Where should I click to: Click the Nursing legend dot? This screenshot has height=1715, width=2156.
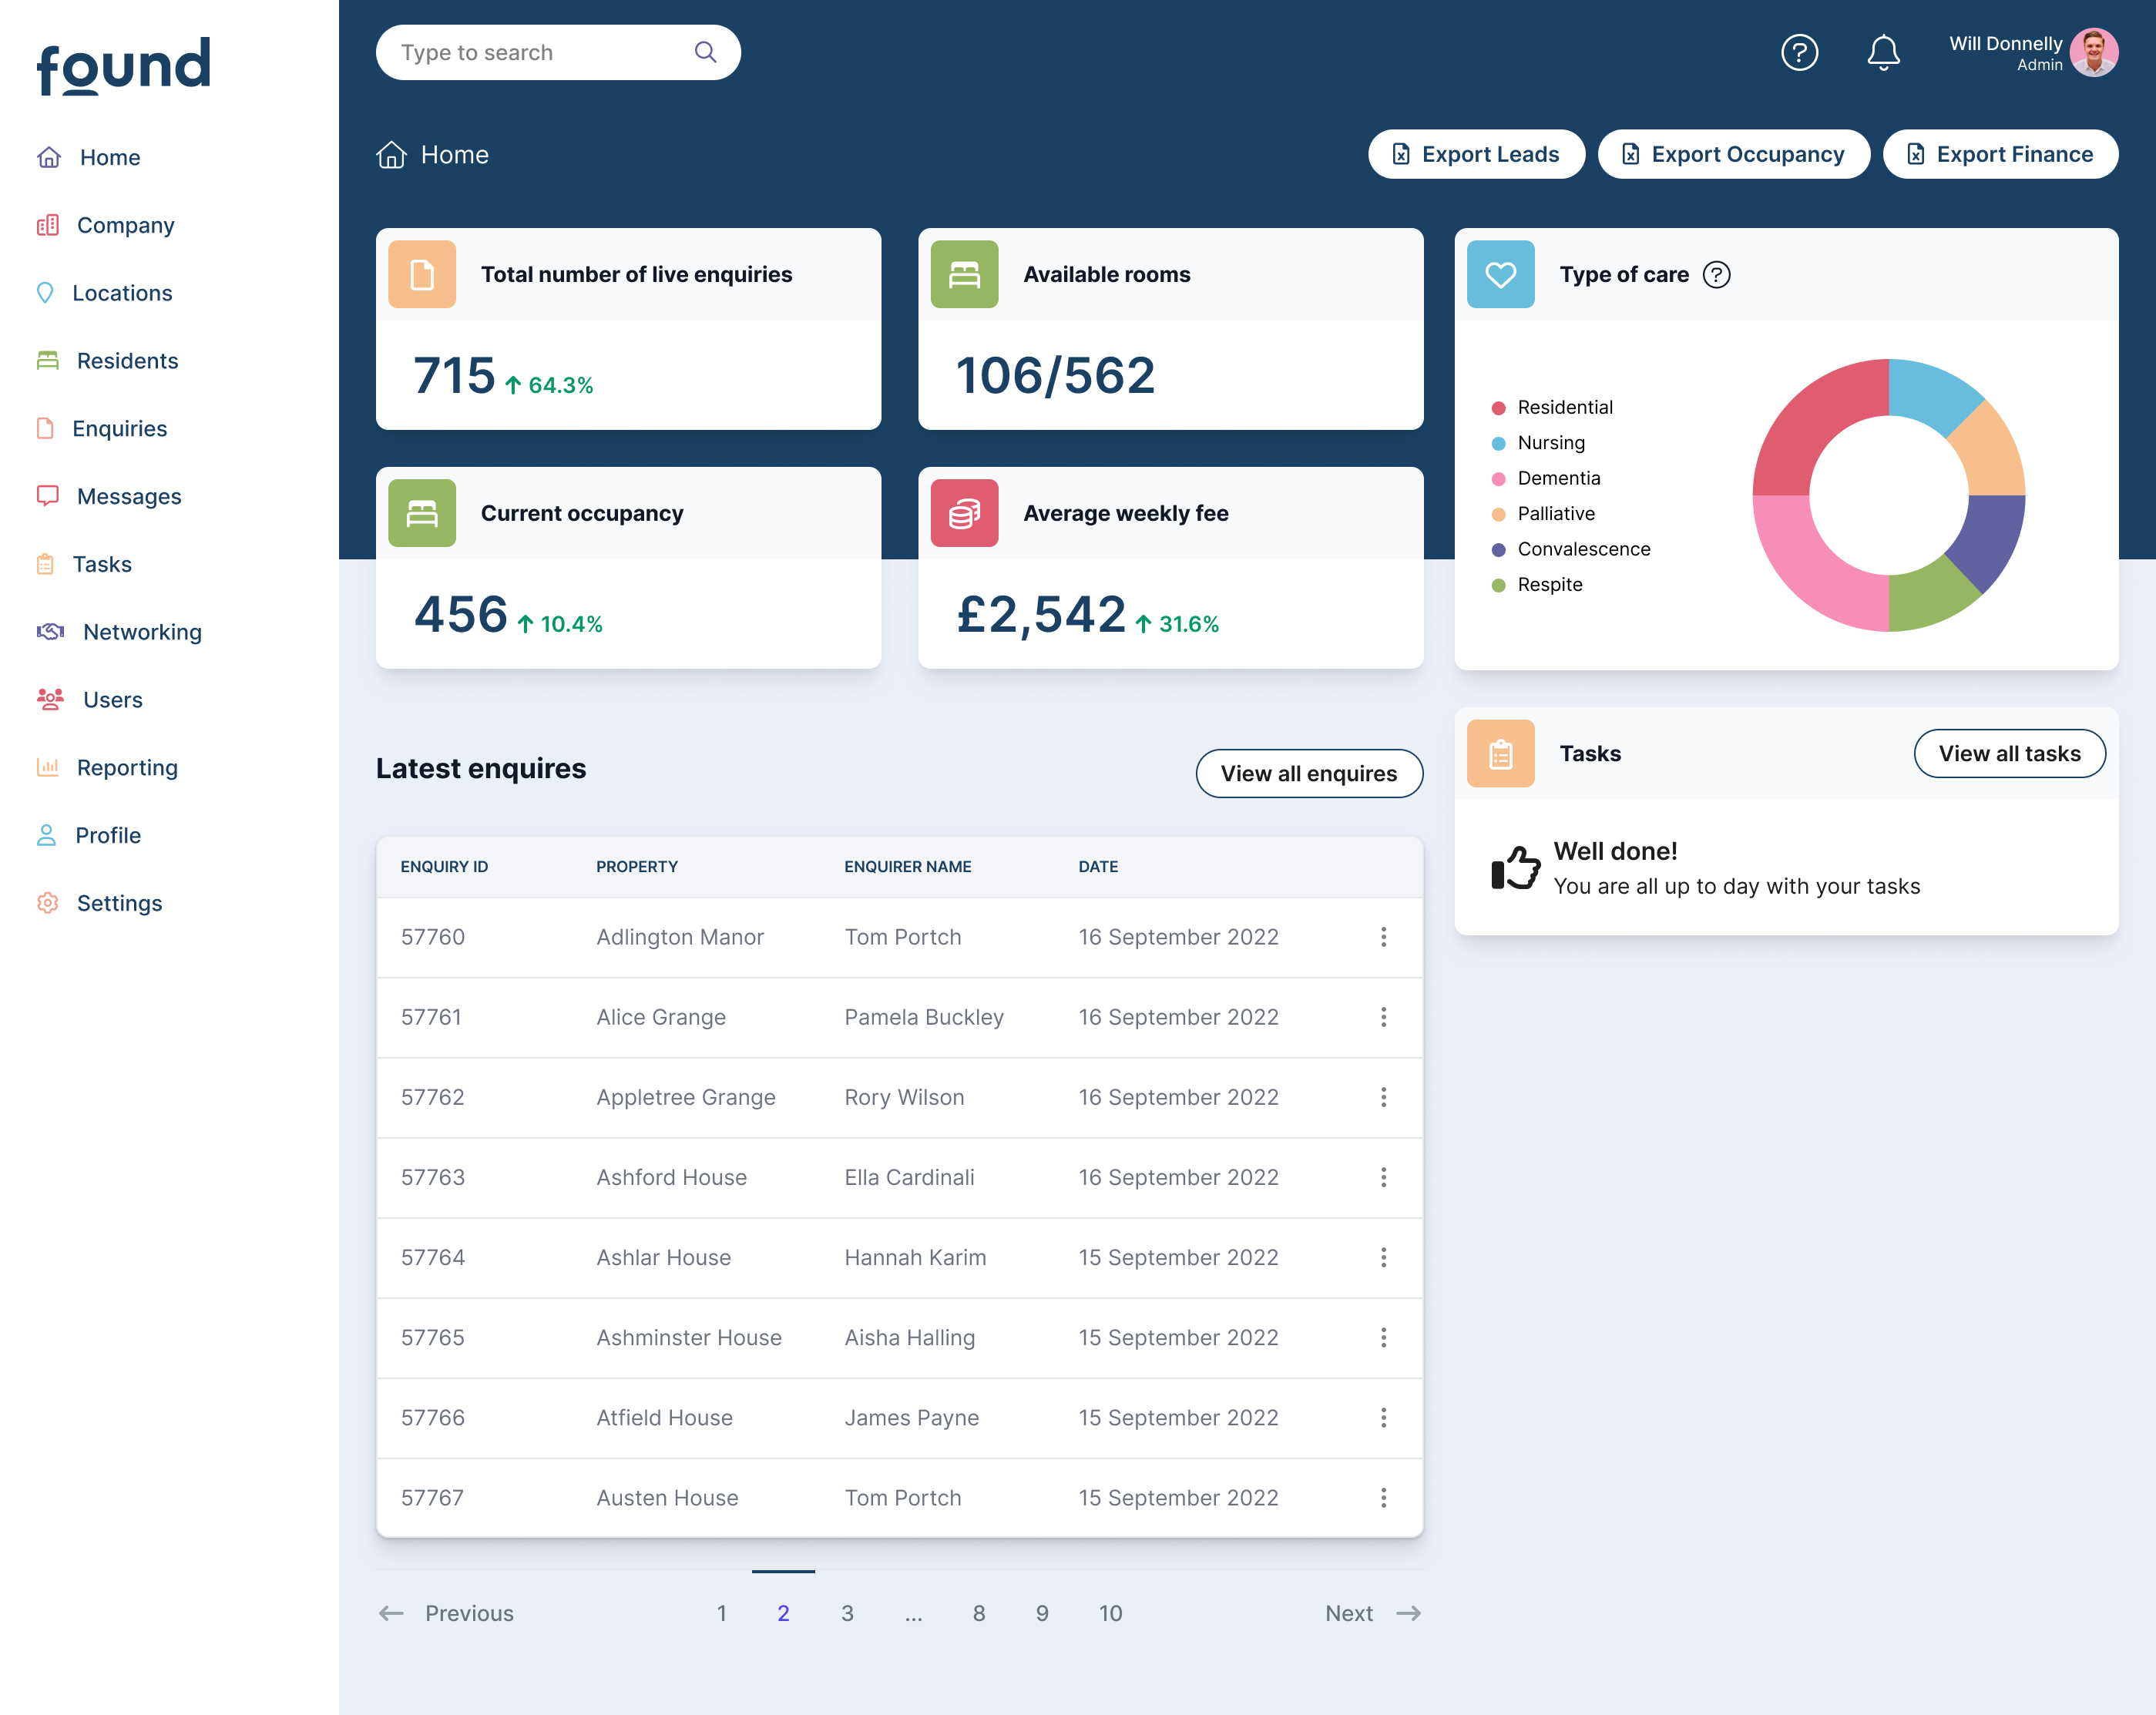pos(1498,443)
